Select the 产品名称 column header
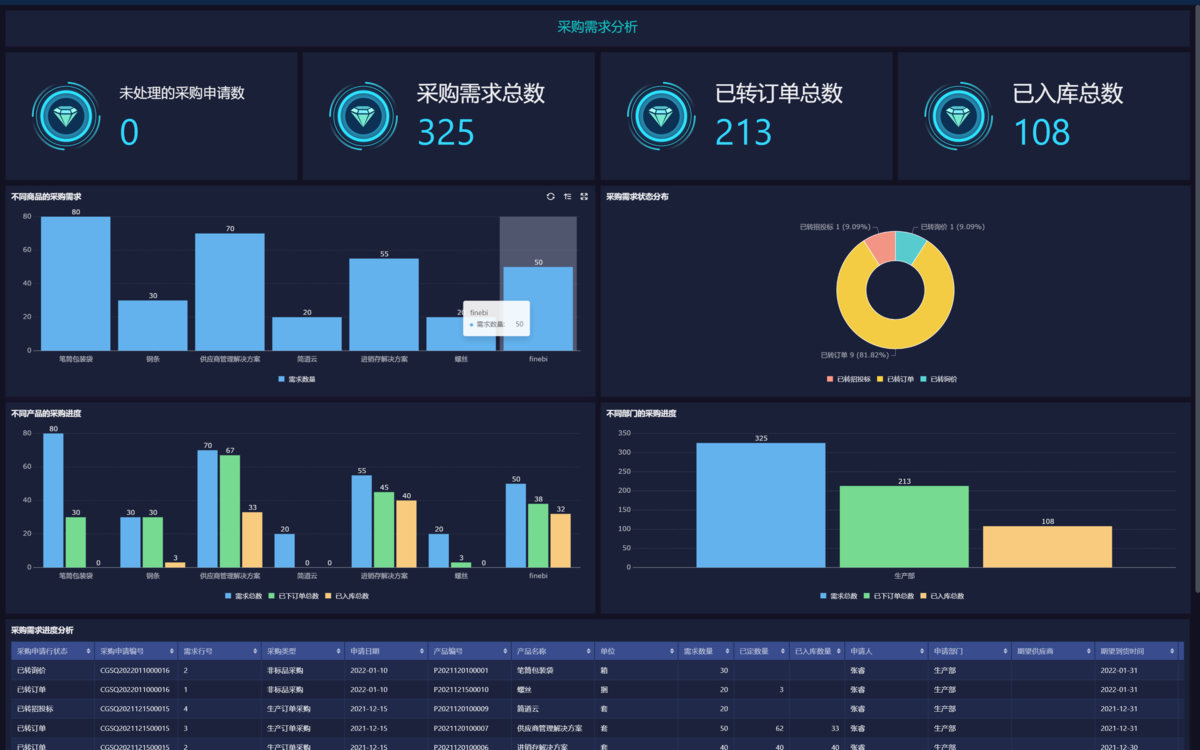The height and width of the screenshot is (750, 1200). coord(552,651)
